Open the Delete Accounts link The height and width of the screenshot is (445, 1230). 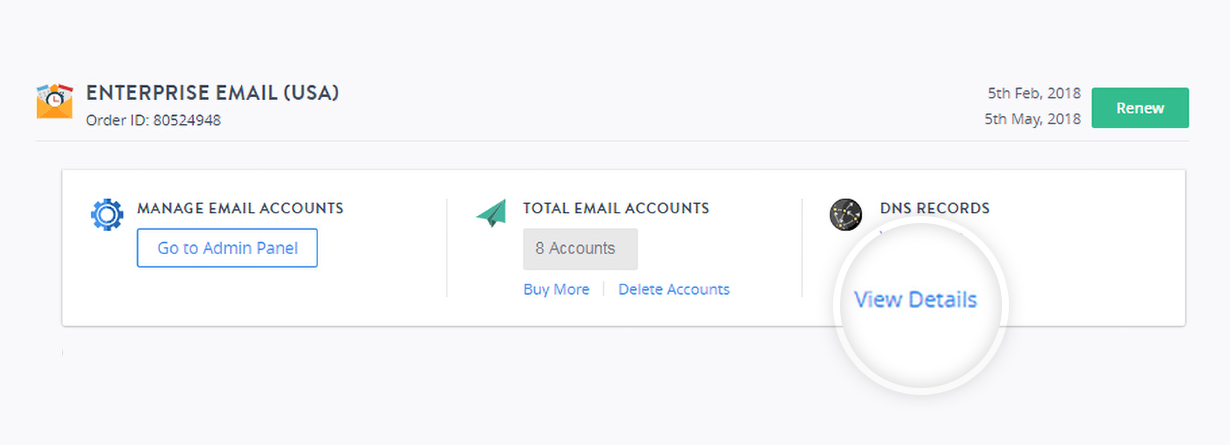674,289
